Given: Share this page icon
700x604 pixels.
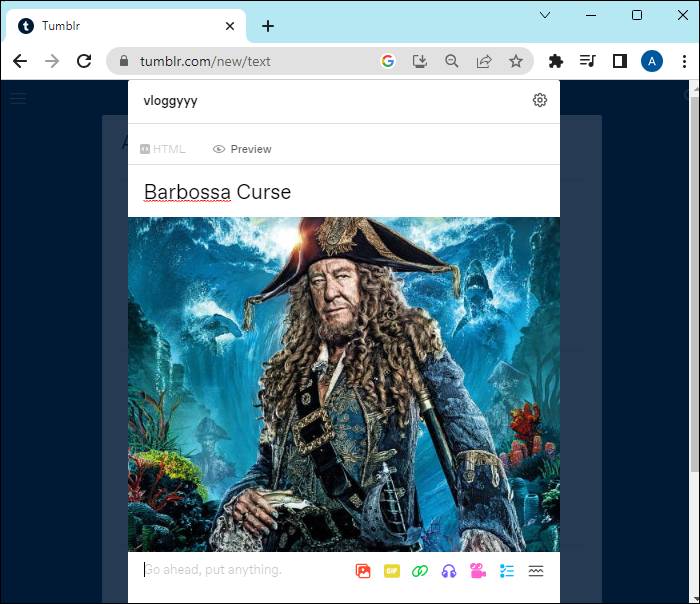Looking at the screenshot, I should point(484,61).
